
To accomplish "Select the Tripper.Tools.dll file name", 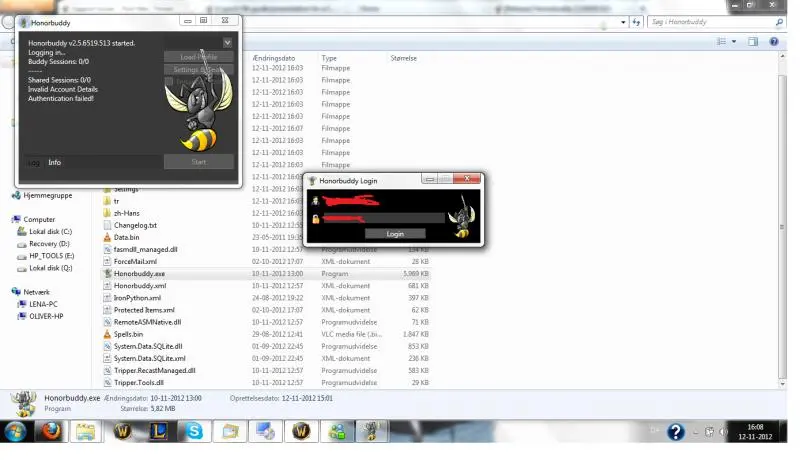I will click(x=139, y=382).
